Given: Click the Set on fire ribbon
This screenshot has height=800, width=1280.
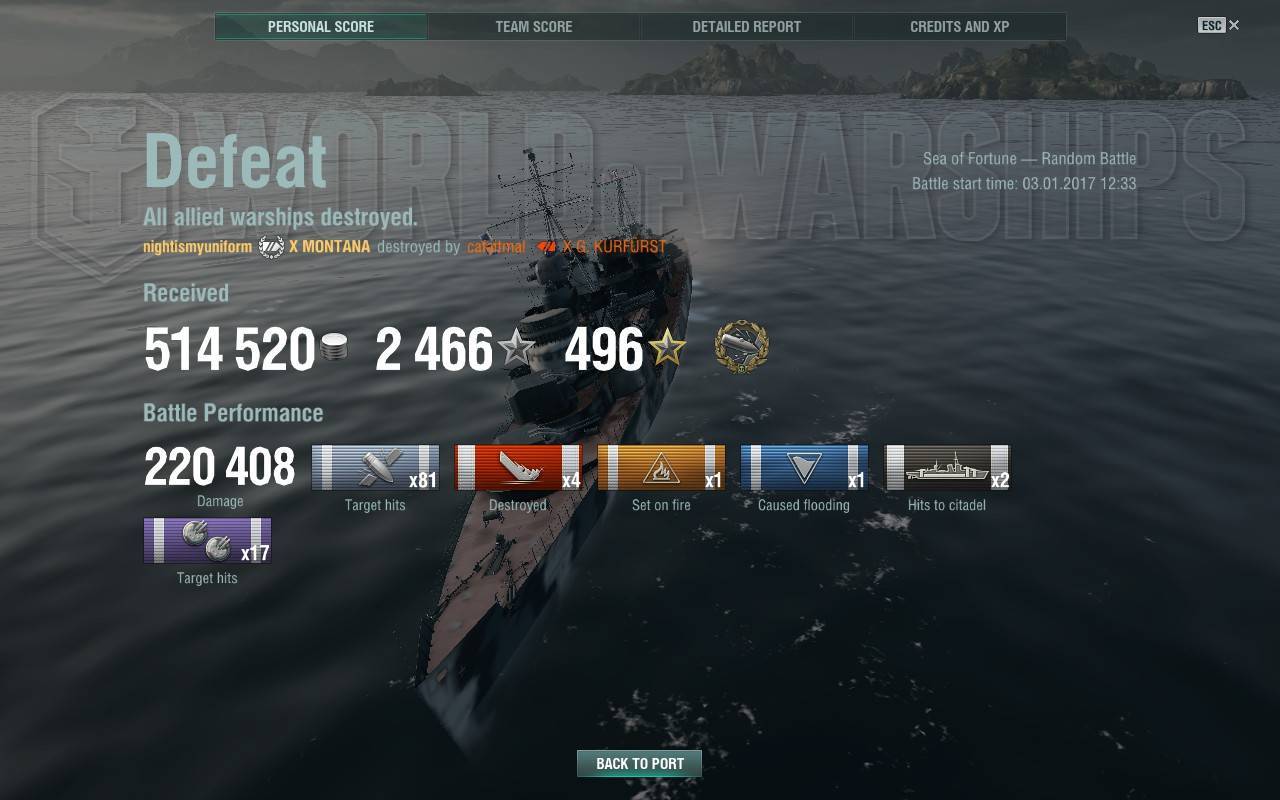Looking at the screenshot, I should pyautogui.click(x=661, y=467).
